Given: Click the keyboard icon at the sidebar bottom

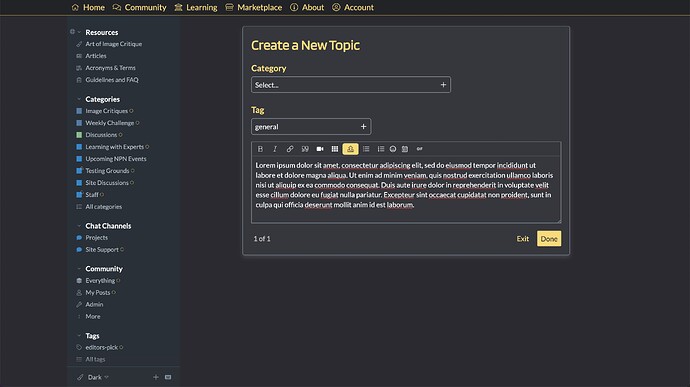Looking at the screenshot, I should point(168,377).
